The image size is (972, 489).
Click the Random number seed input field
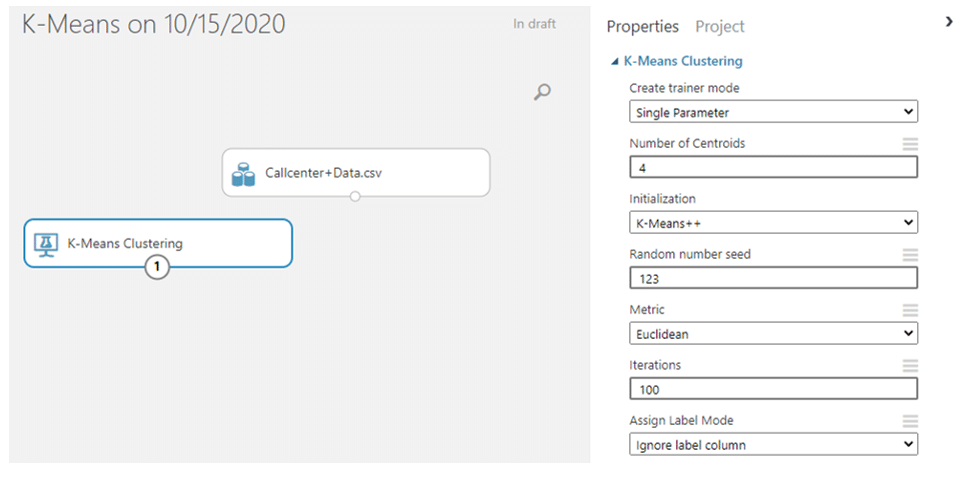[773, 278]
